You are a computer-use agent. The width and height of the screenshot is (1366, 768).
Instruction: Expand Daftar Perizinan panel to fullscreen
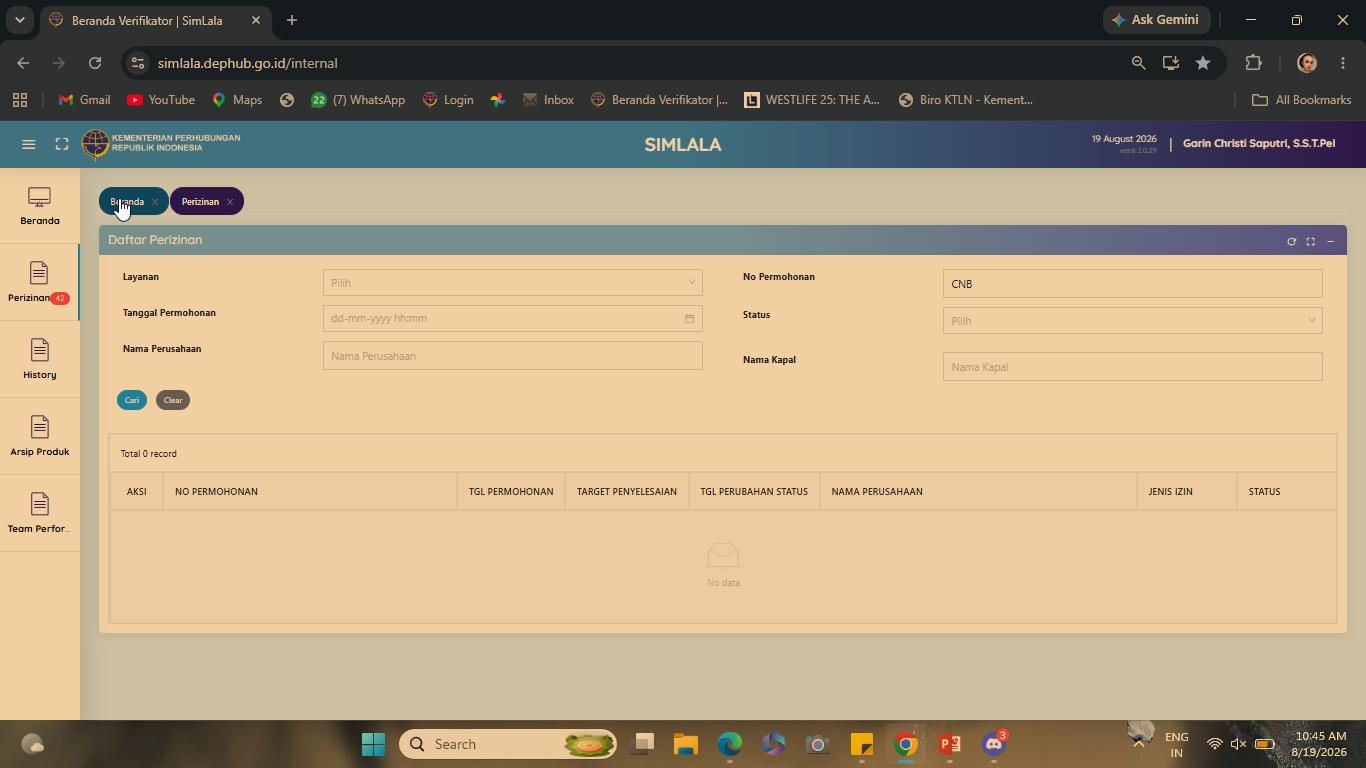[x=1310, y=241]
